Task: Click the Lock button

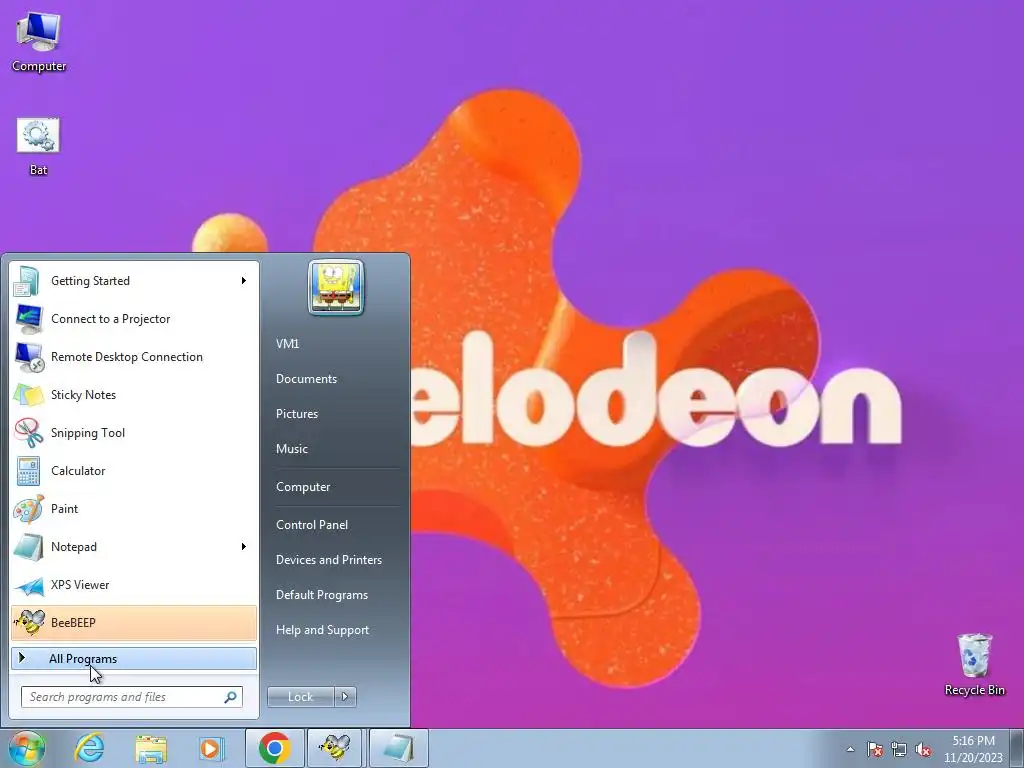Action: coord(300,697)
